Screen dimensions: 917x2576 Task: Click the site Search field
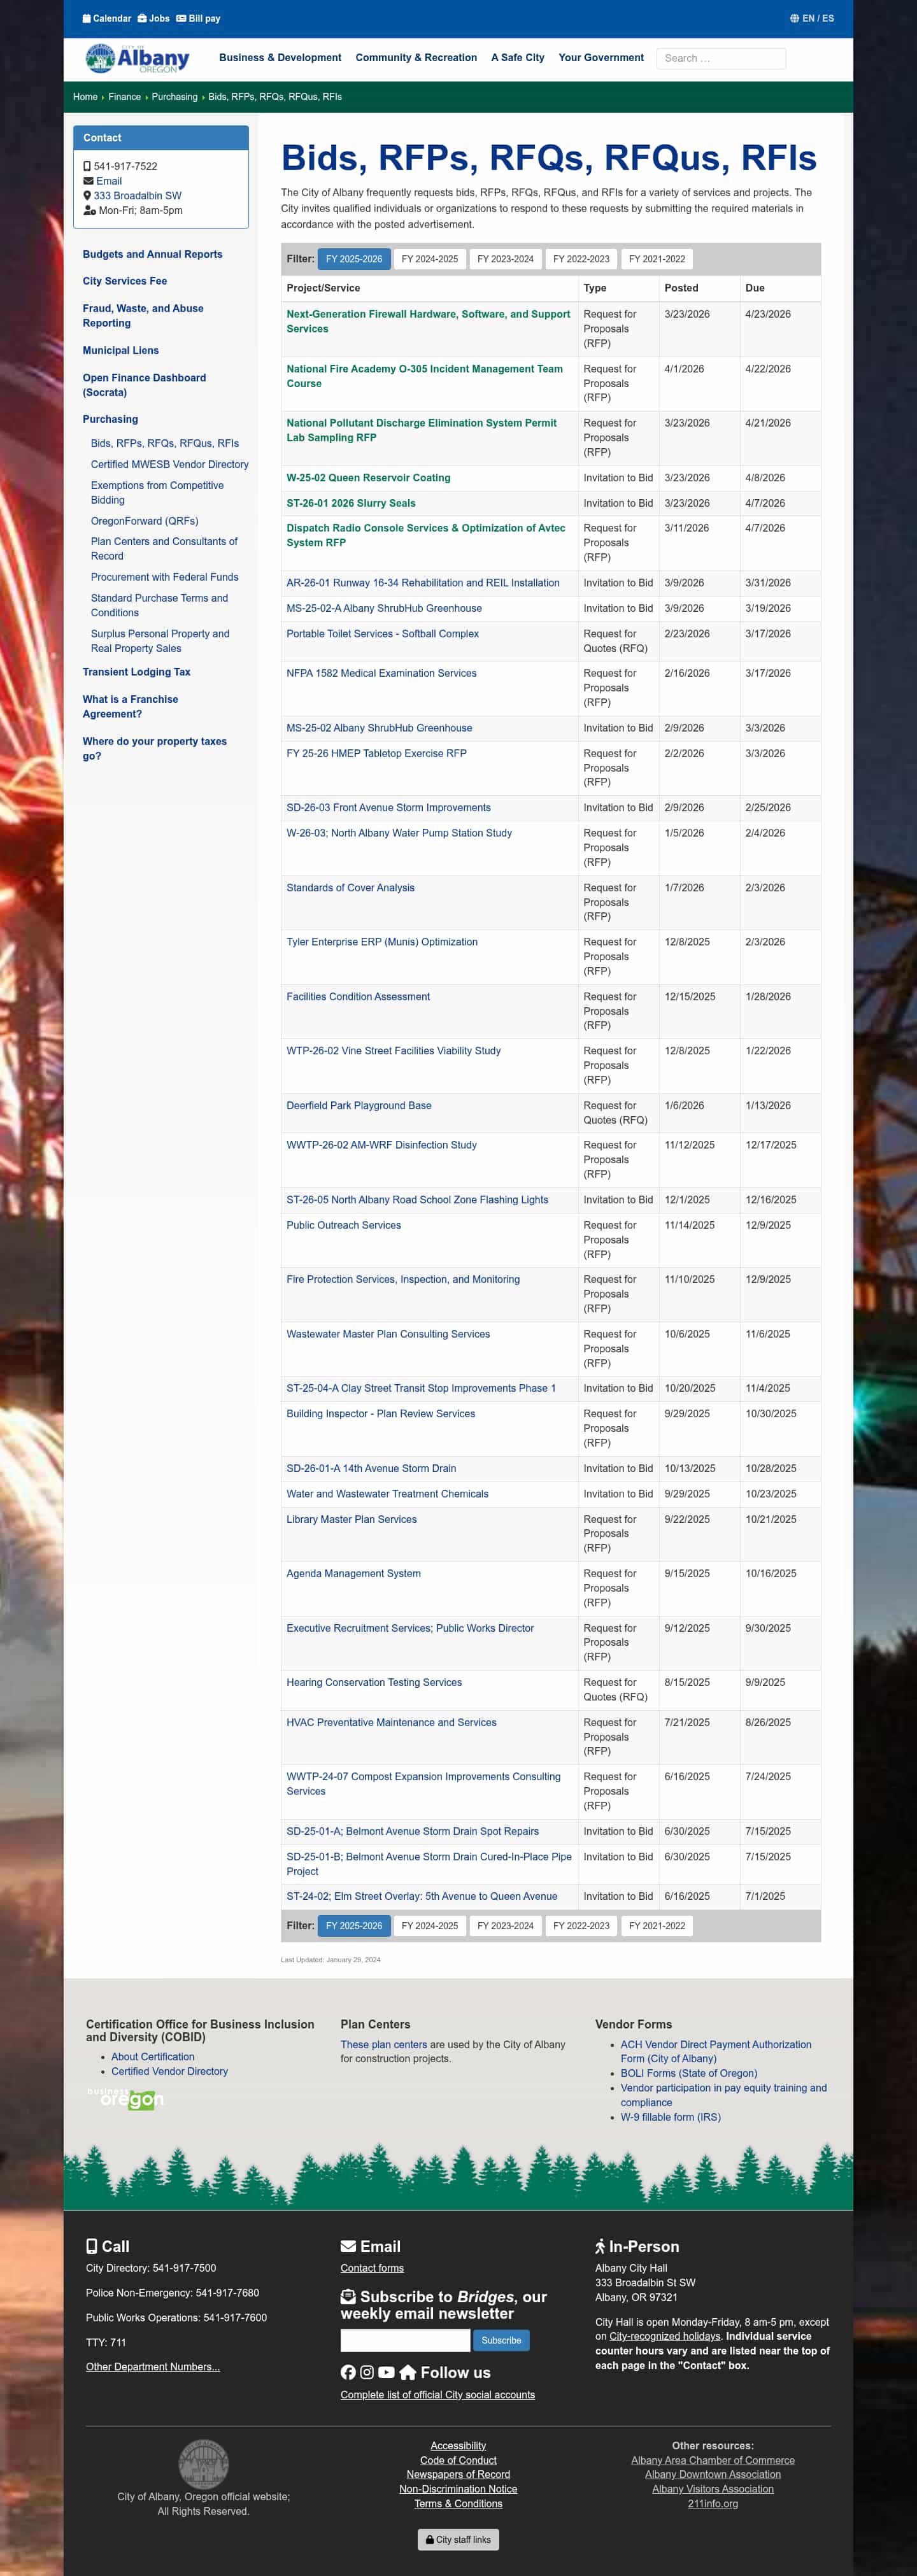[721, 58]
